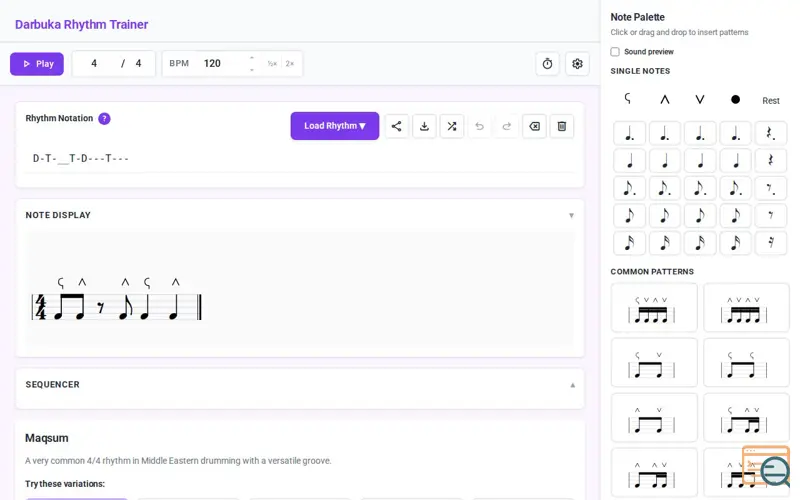800x500 pixels.
Task: Enable the Sound preview checkbox
Action: (x=615, y=52)
